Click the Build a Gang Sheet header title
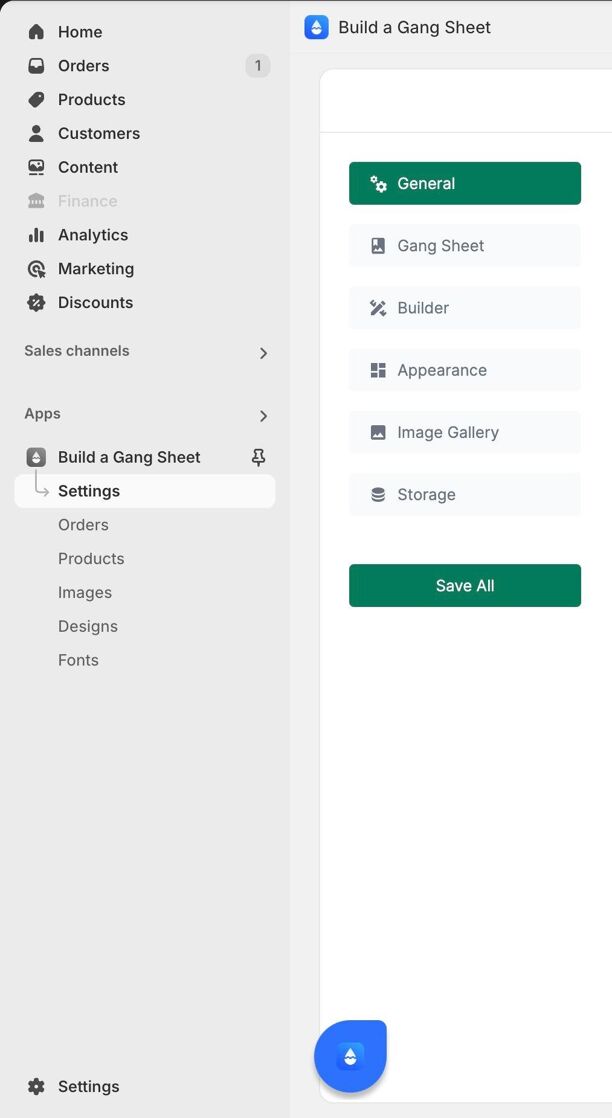The height and width of the screenshot is (1118, 612). 414,28
